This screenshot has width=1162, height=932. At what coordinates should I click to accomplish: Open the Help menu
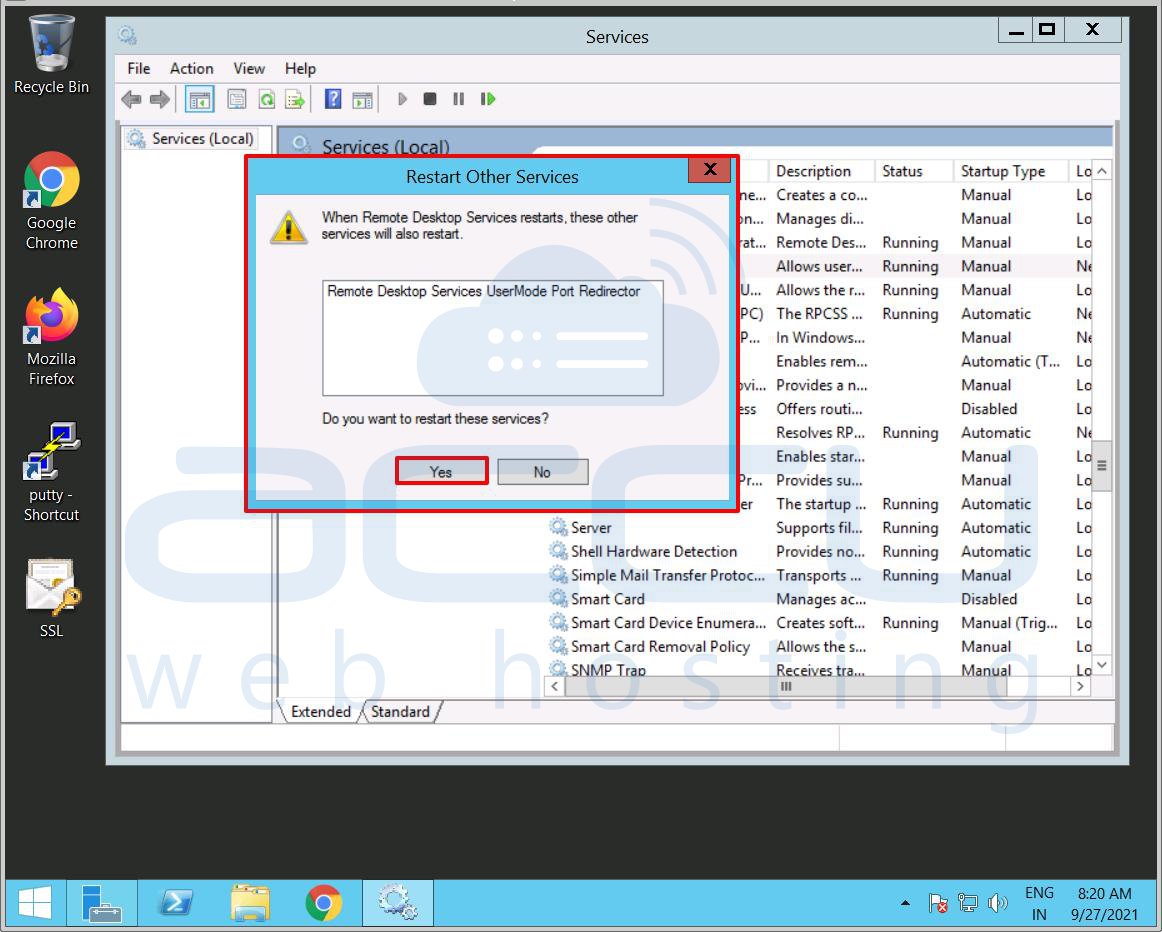[300, 68]
